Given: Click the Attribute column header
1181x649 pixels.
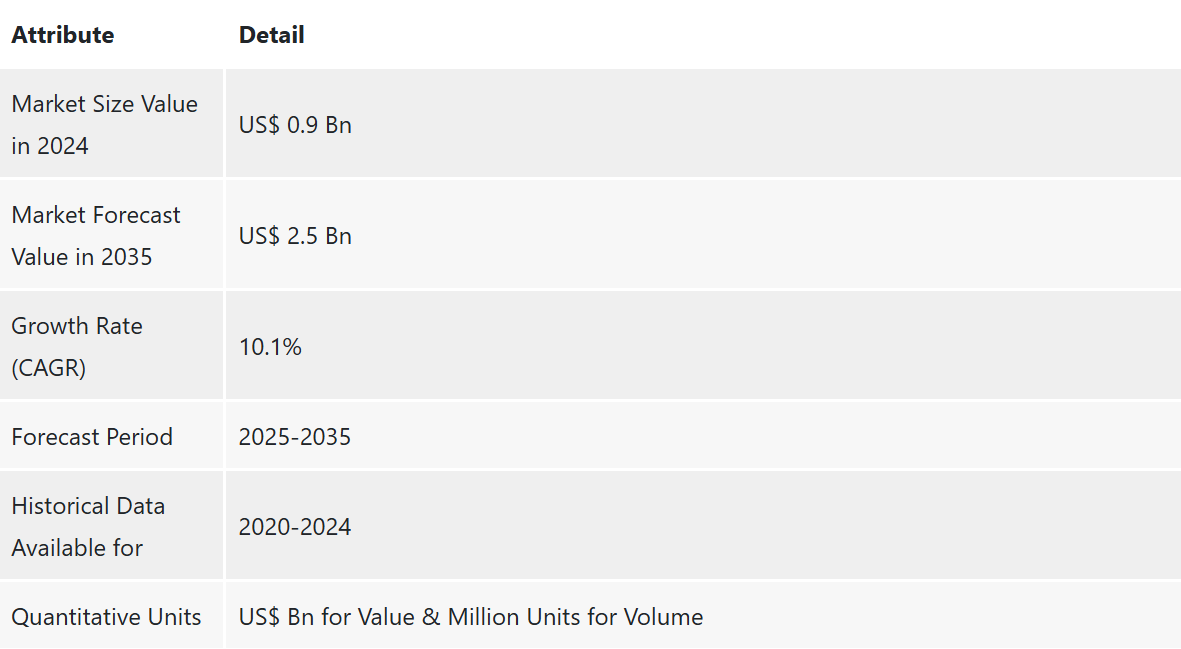Looking at the screenshot, I should pos(63,35).
